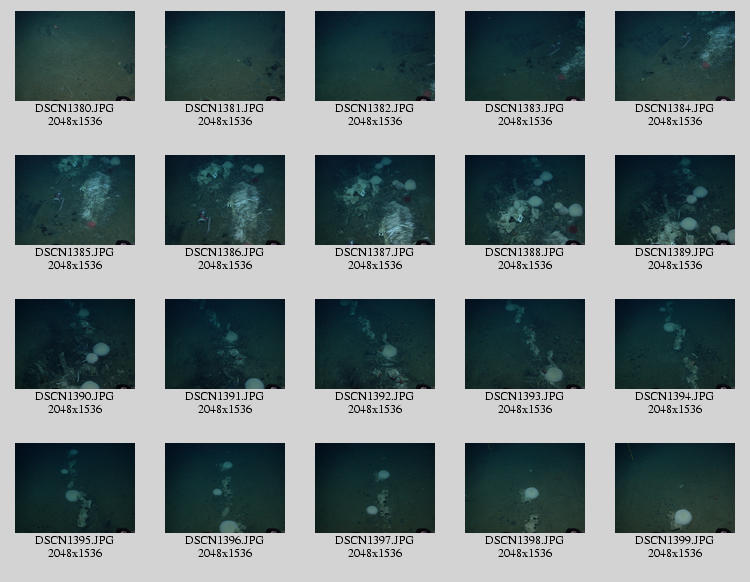
Task: Click the DSCN1399.JPG filename label
Action: click(x=675, y=540)
